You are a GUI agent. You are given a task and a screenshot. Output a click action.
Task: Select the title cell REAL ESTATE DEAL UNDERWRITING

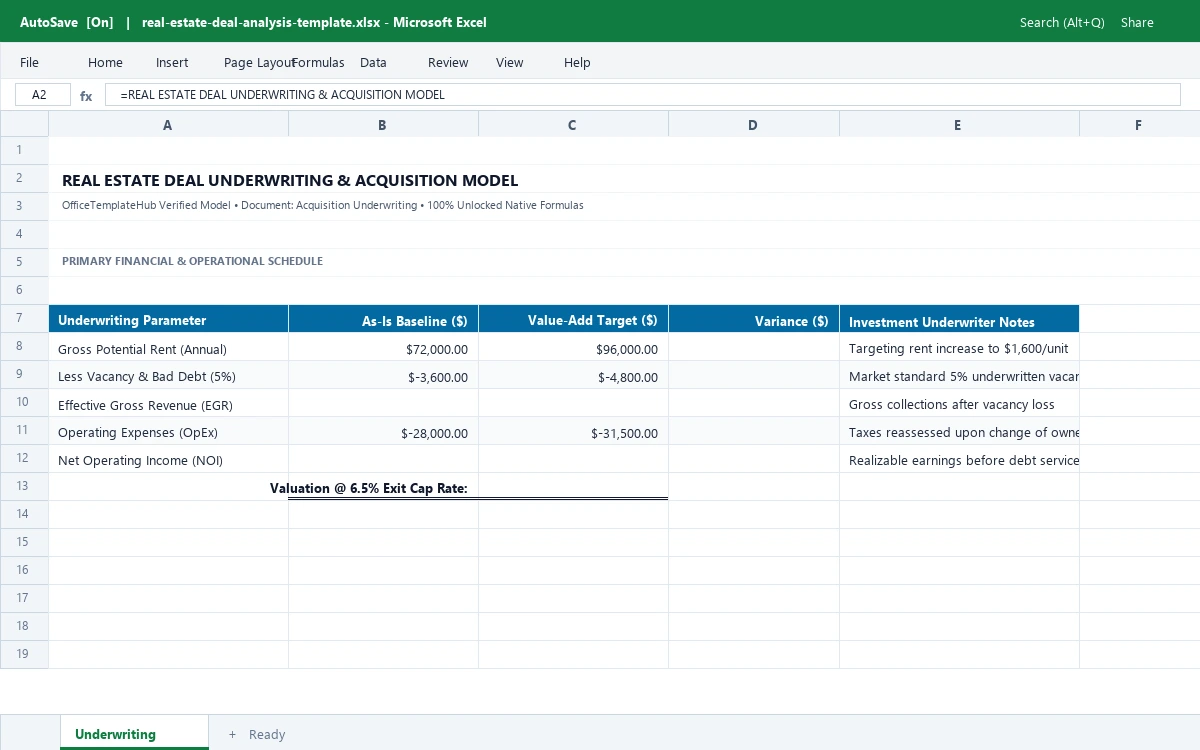tap(290, 181)
